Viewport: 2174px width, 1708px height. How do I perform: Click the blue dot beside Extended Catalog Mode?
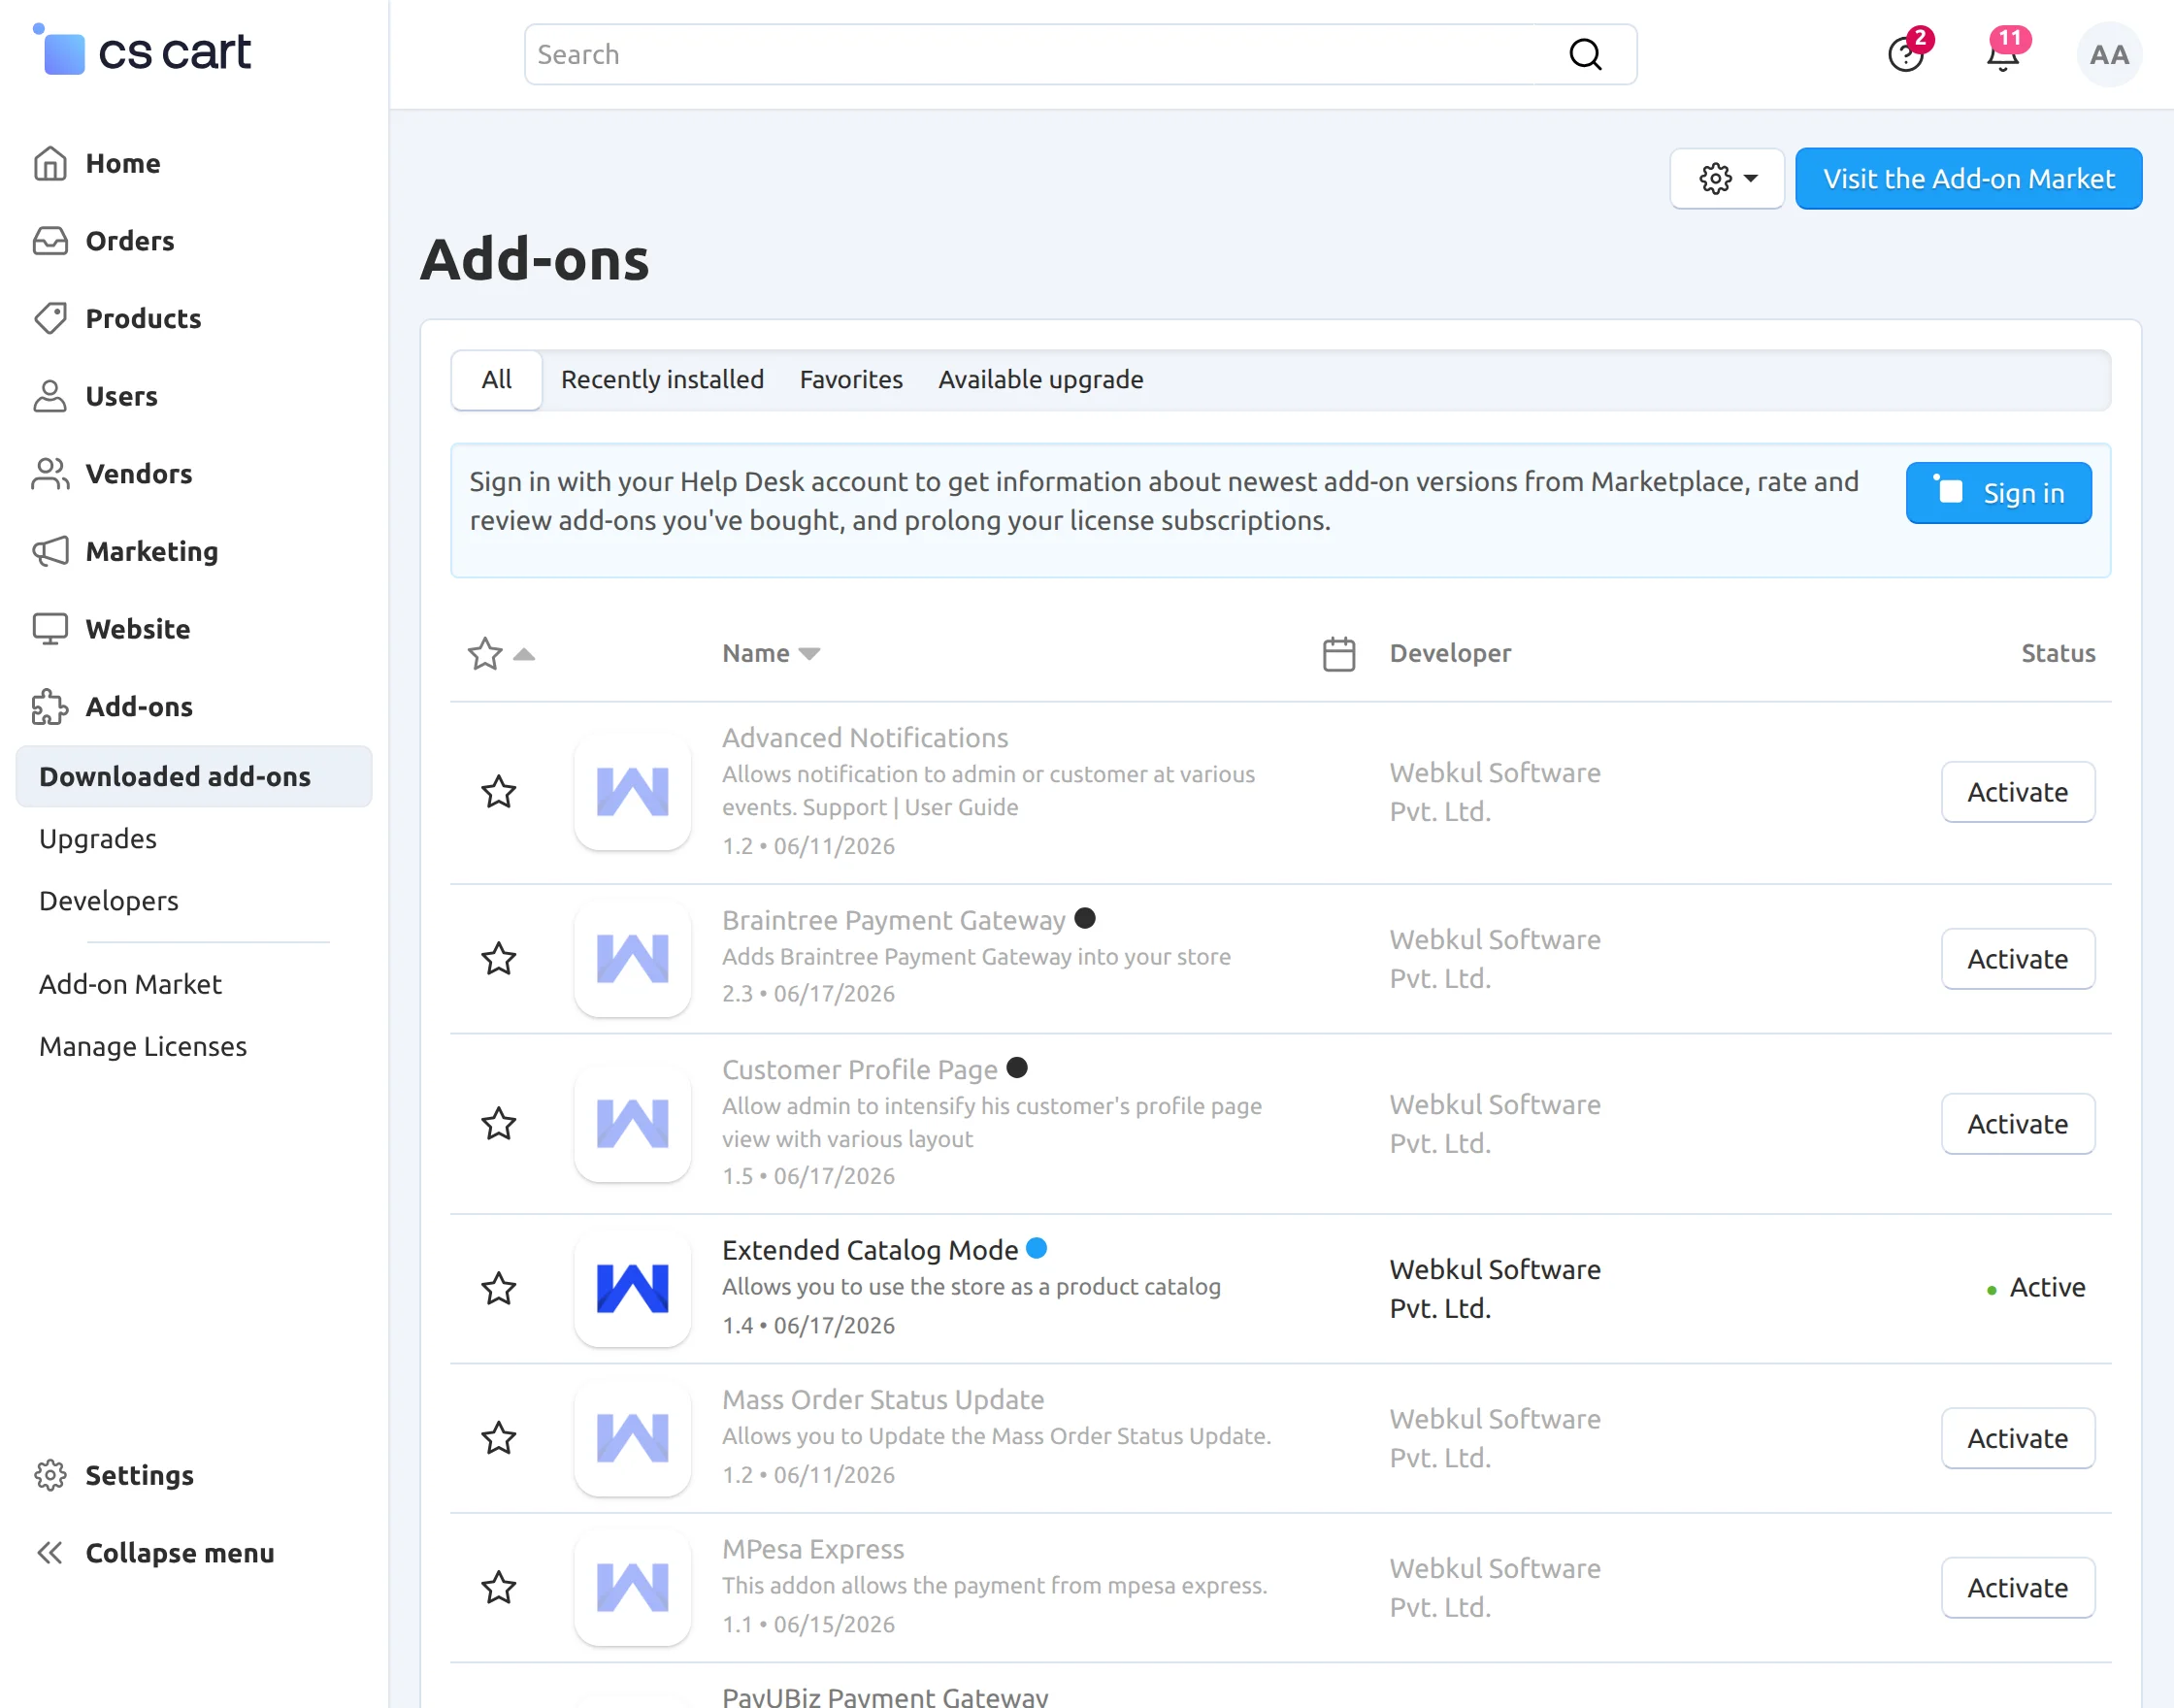tap(1037, 1248)
